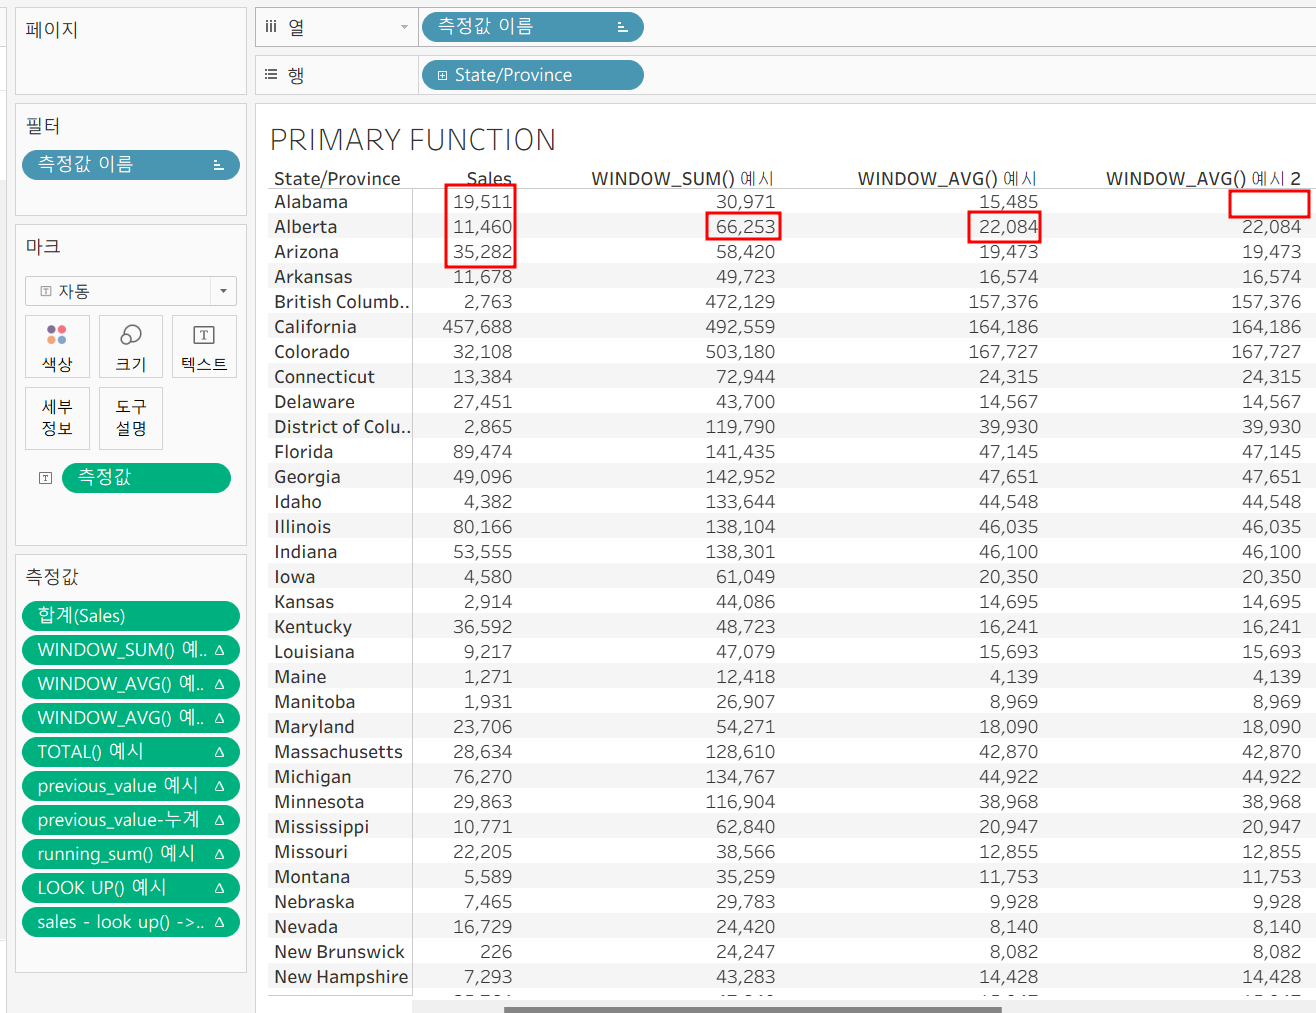
Task: Select the 측정값 이름 pill in the filters shelf
Action: click(x=131, y=165)
